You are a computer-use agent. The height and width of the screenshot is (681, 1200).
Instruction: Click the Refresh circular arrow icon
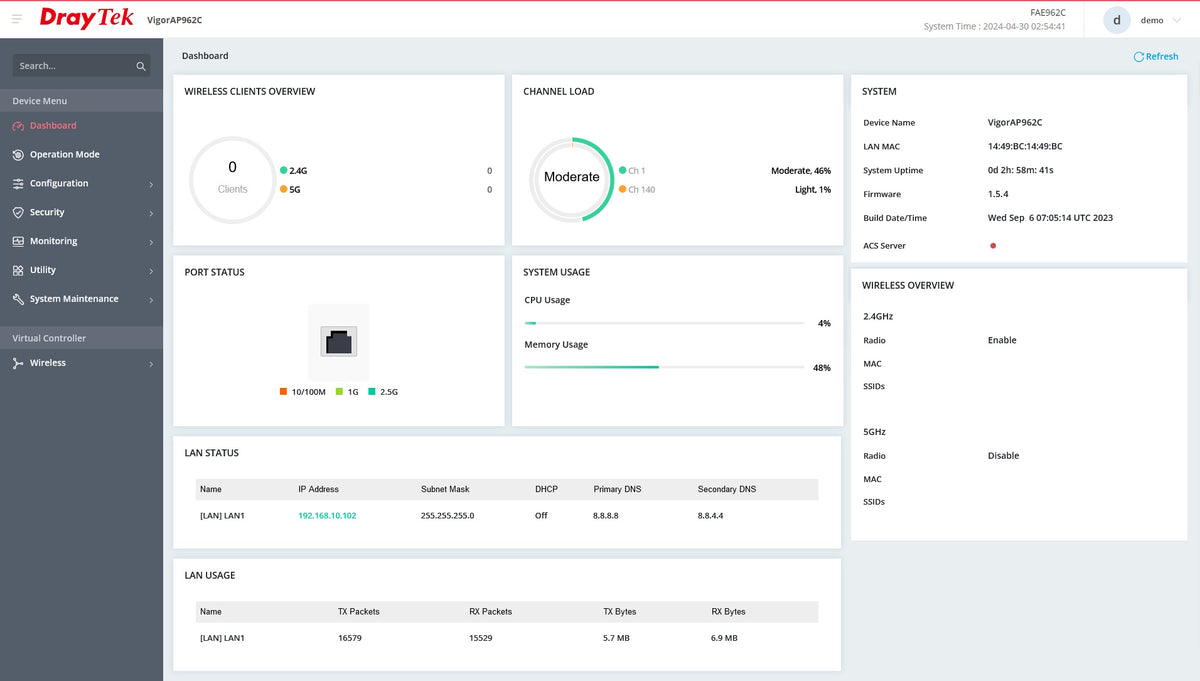(x=1138, y=57)
